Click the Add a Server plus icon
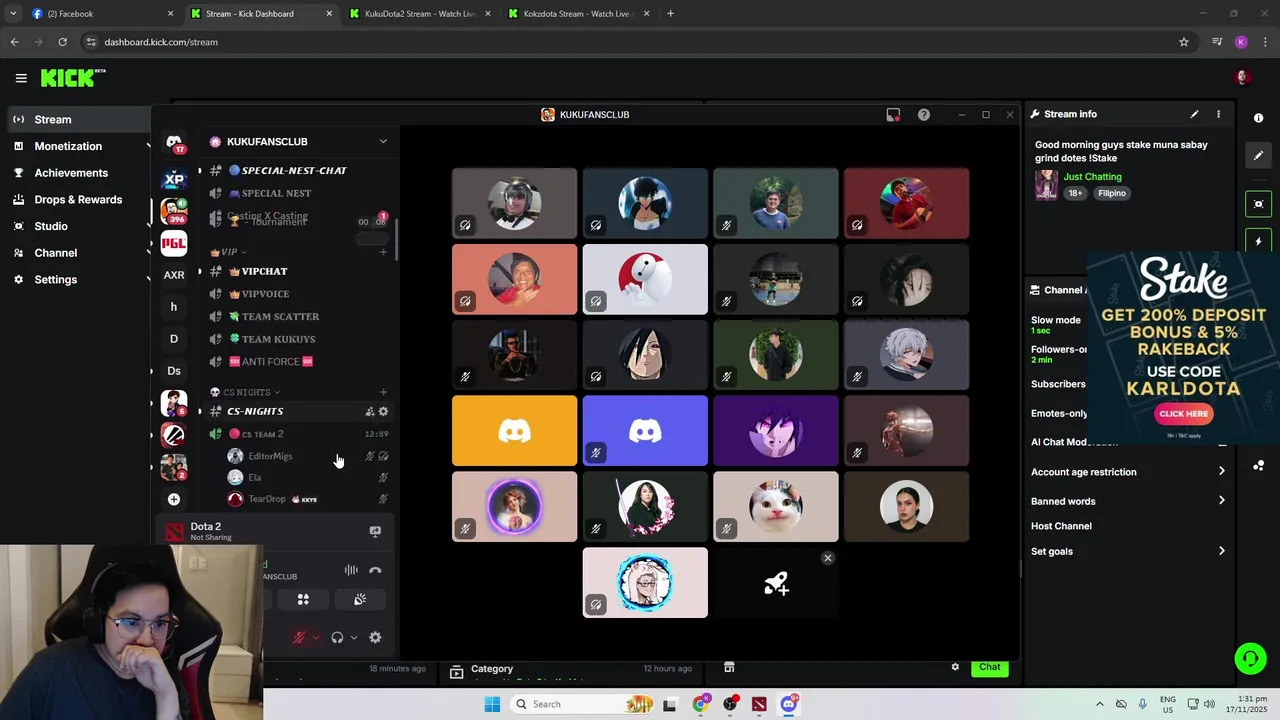Viewport: 1280px width, 720px height. (174, 499)
